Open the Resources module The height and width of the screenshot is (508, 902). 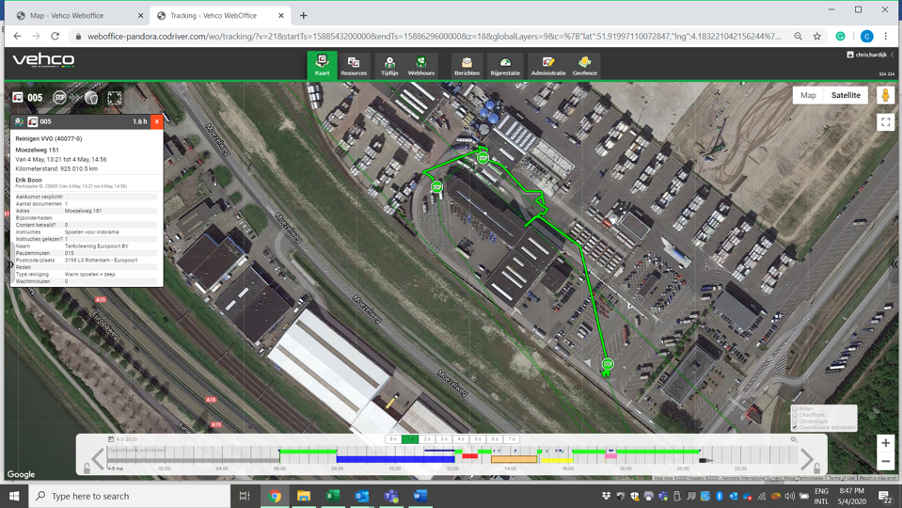tap(353, 66)
